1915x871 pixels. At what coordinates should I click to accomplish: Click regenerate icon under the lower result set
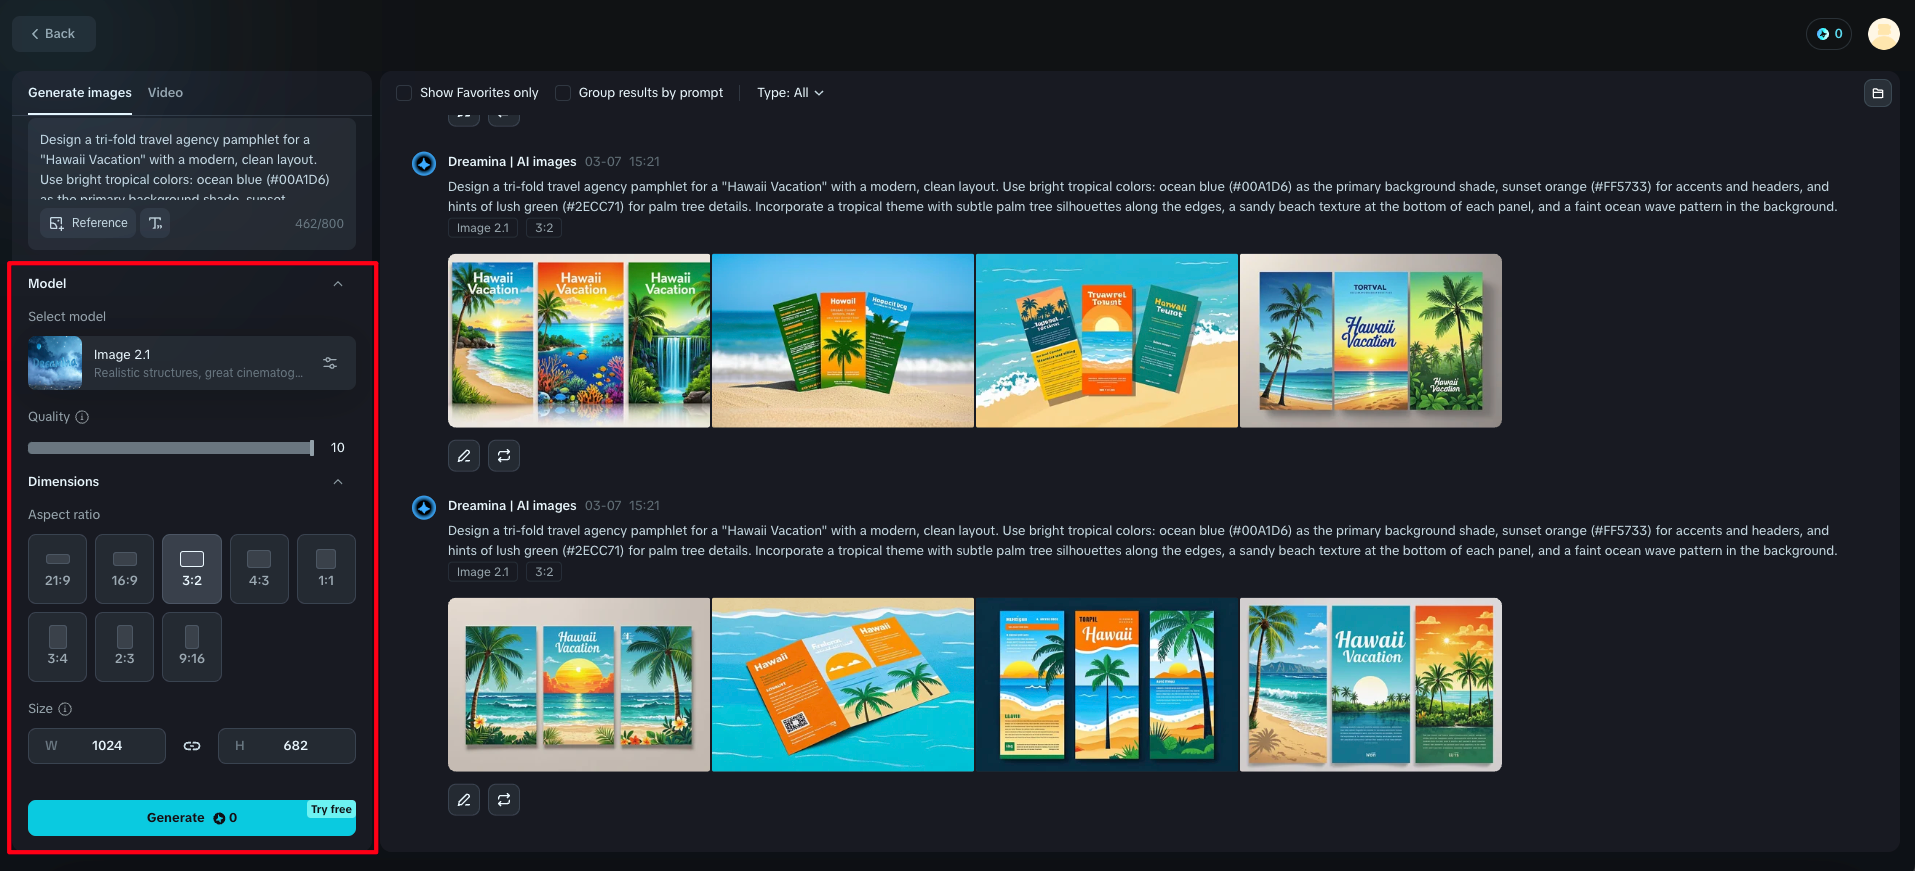pos(504,800)
